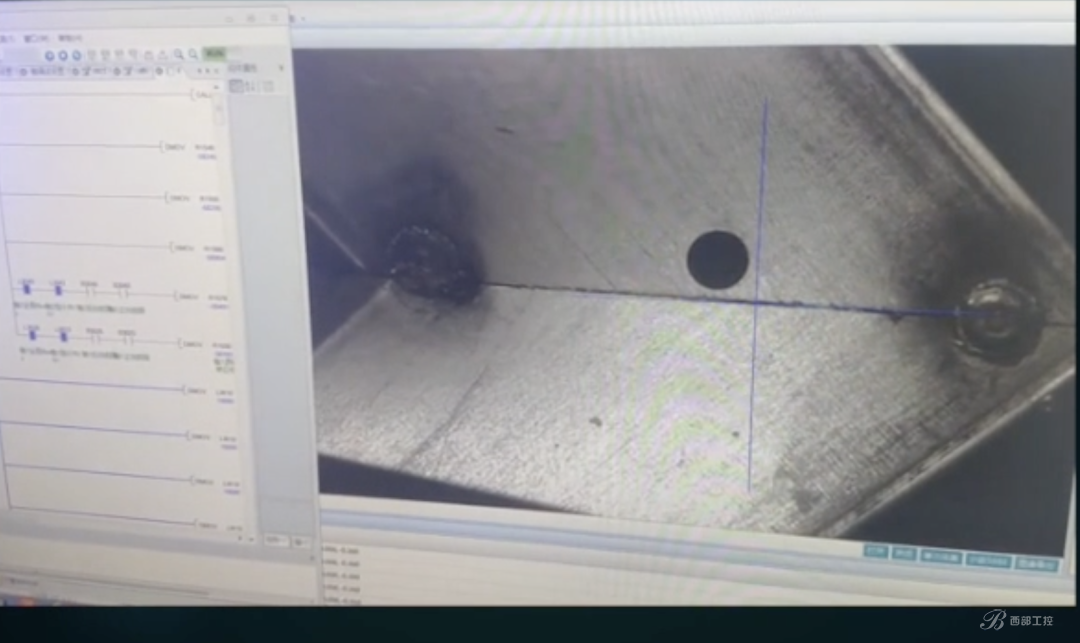Open the zoom percentage dropdown below ladder editor
The width and height of the screenshot is (1080, 643).
276,540
